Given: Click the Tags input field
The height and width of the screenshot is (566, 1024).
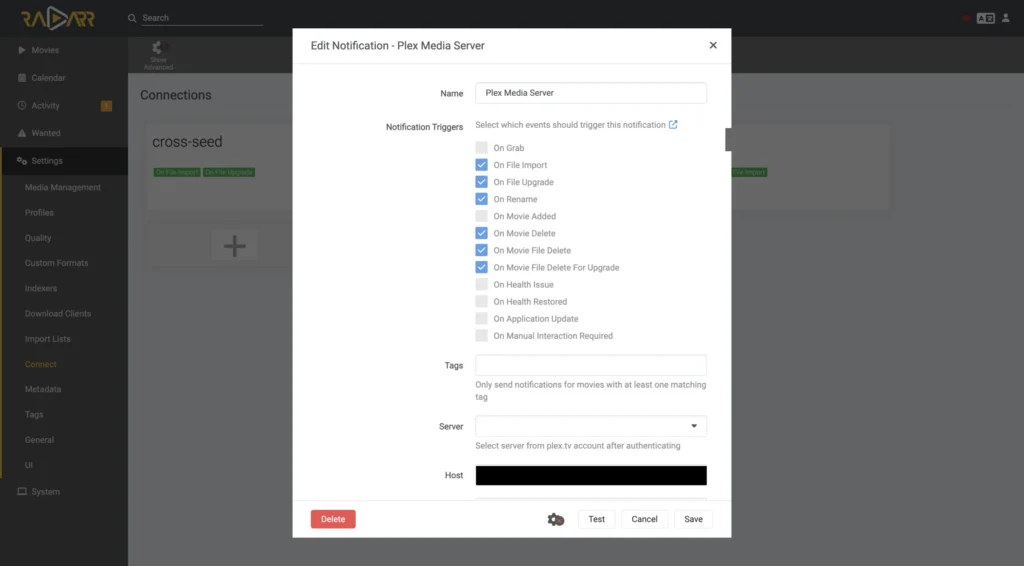Looking at the screenshot, I should (x=591, y=365).
